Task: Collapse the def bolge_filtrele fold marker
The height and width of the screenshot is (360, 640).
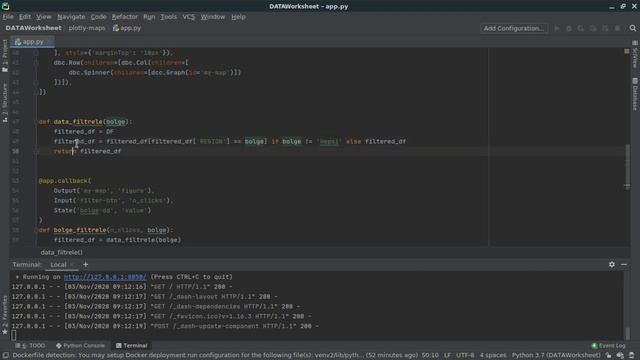Action: (36, 230)
